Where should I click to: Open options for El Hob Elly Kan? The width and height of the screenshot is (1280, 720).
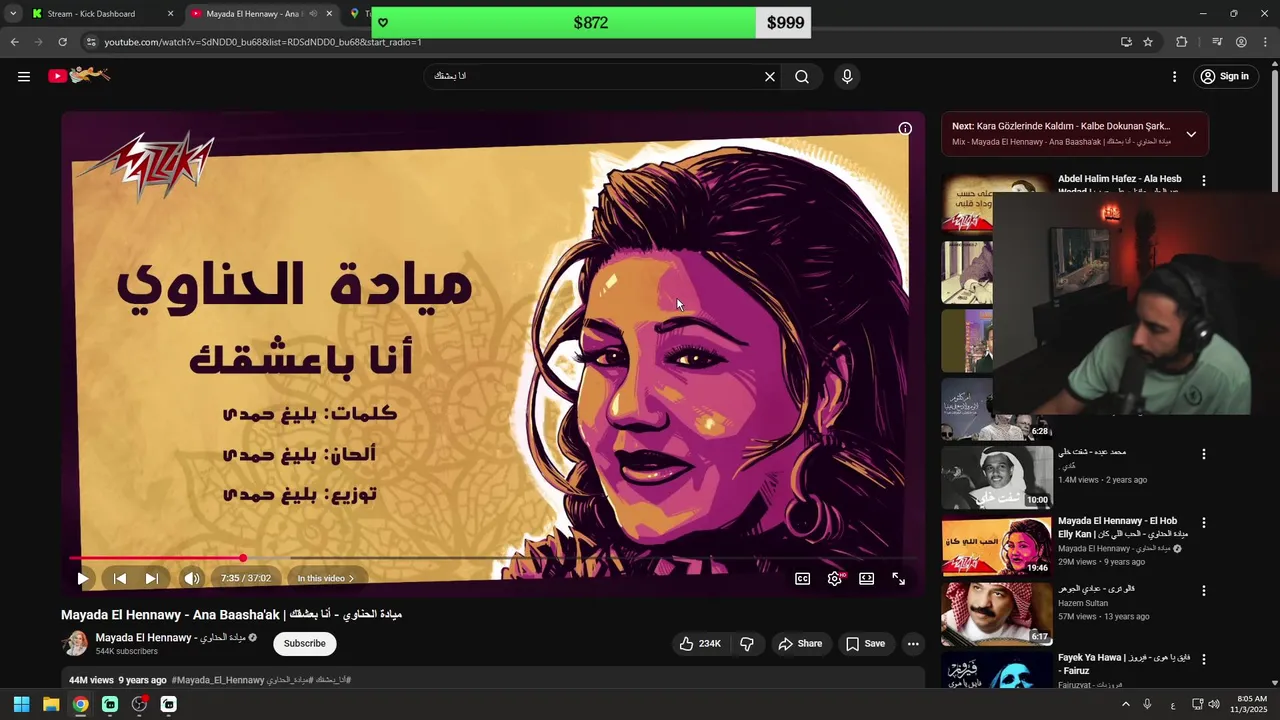pos(1204,523)
